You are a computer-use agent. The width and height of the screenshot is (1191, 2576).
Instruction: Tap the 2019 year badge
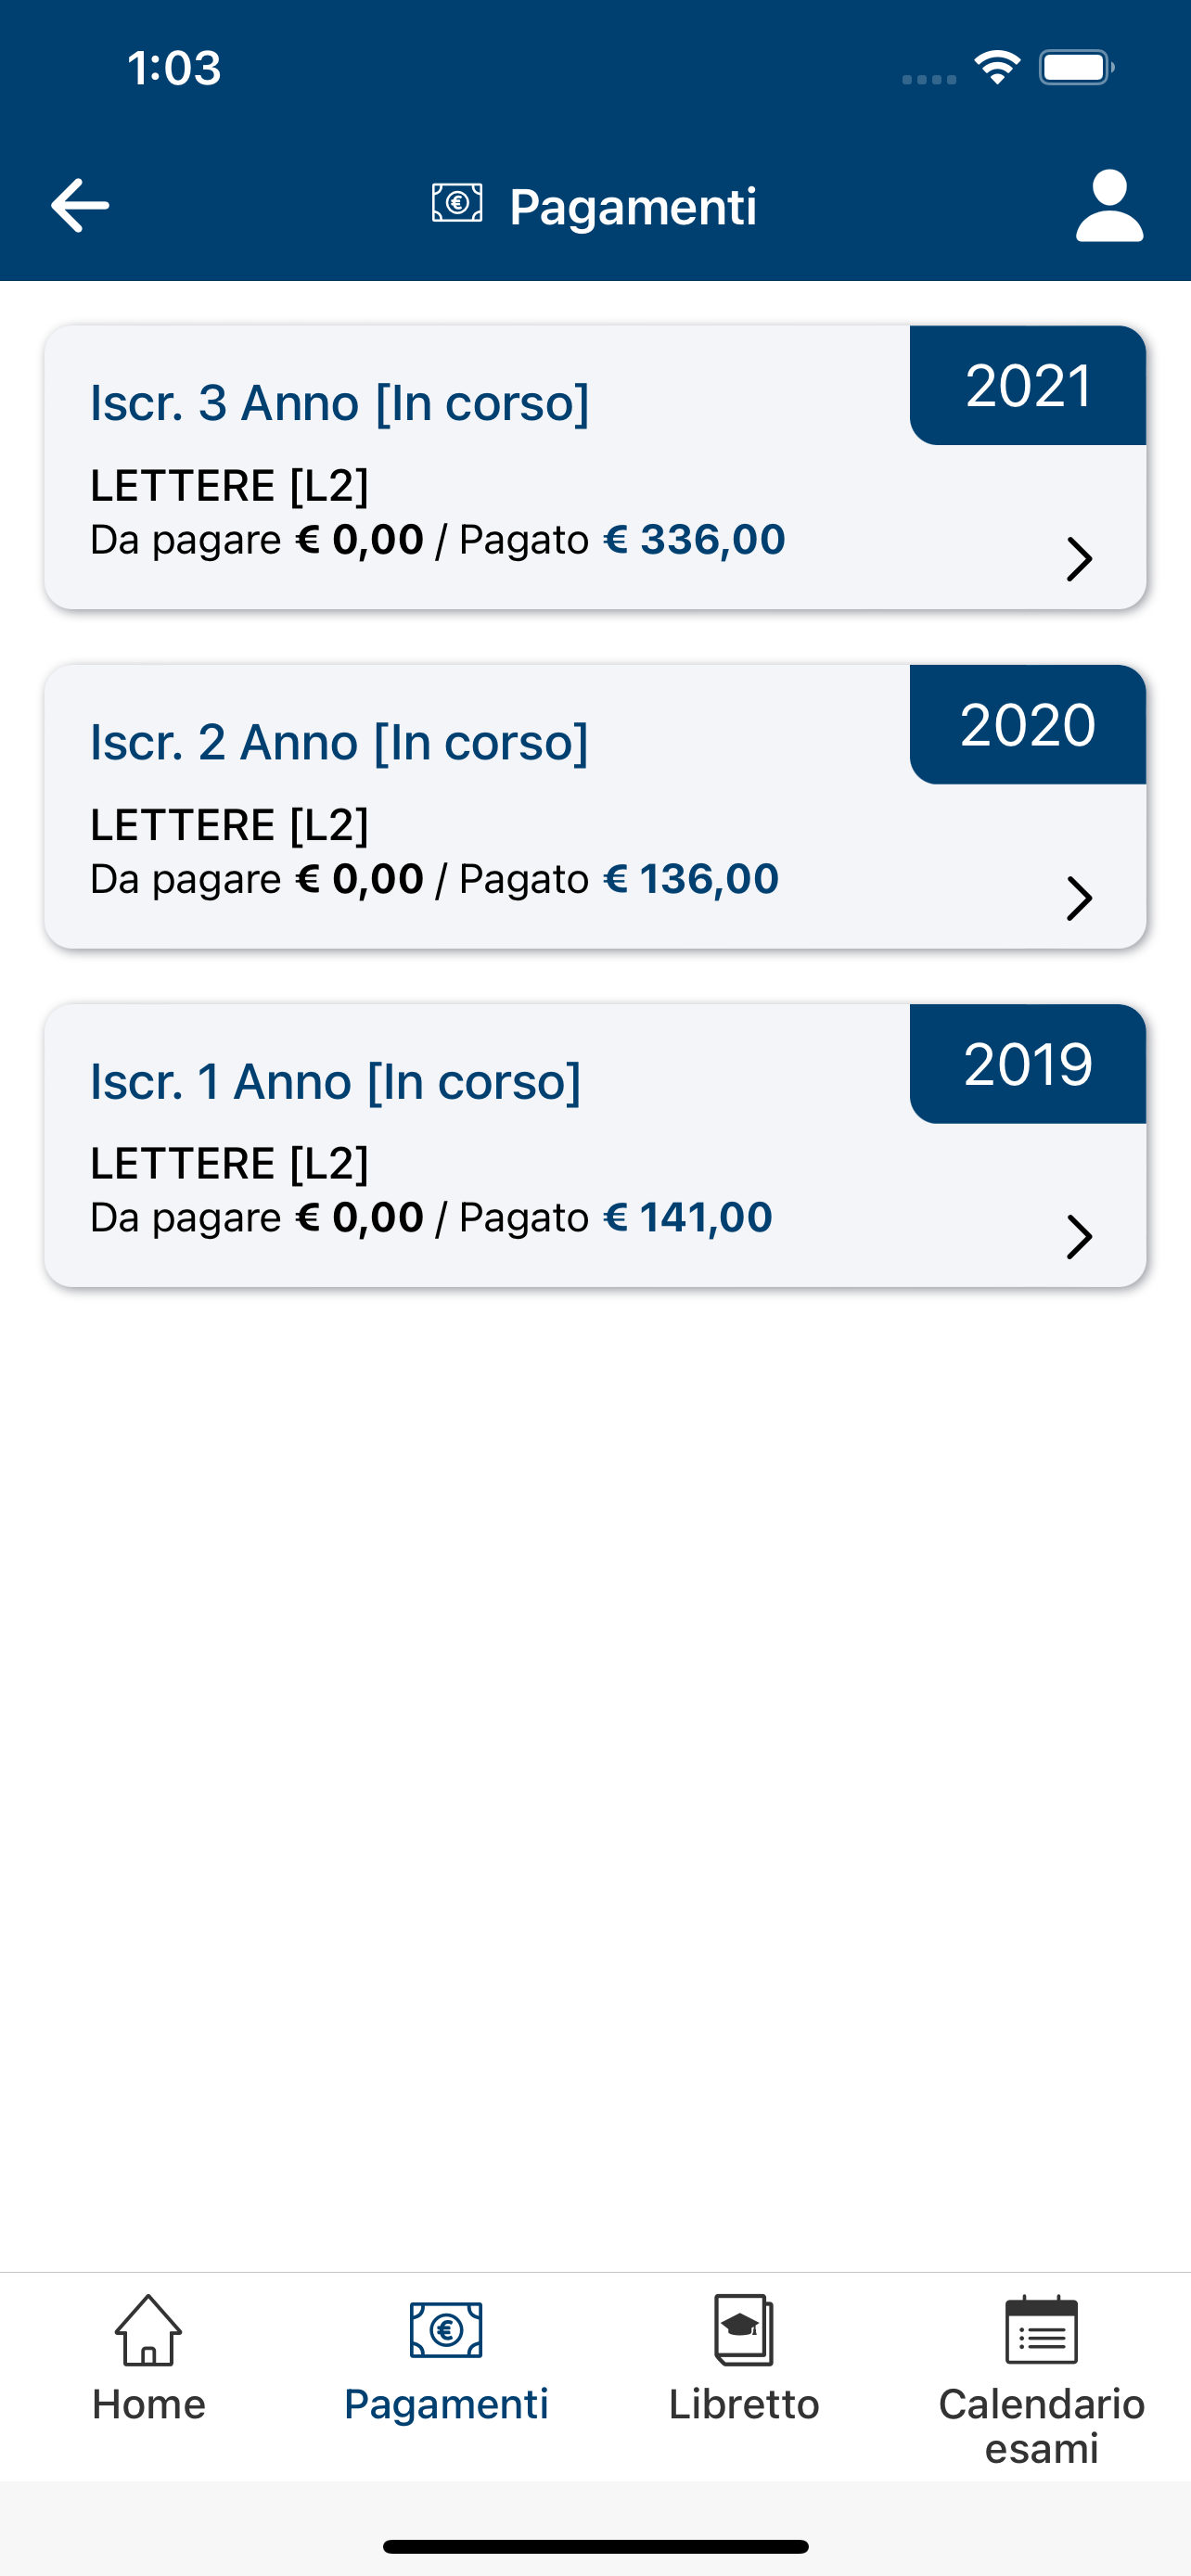pyautogui.click(x=1028, y=1063)
